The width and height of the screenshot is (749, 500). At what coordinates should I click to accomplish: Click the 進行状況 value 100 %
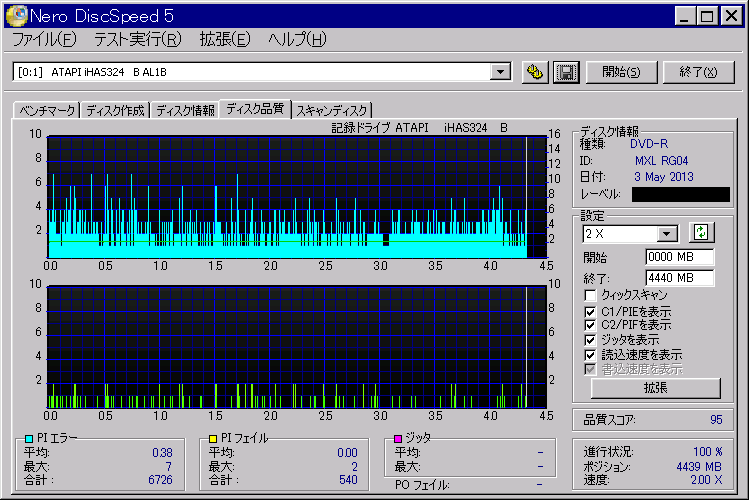click(x=707, y=452)
